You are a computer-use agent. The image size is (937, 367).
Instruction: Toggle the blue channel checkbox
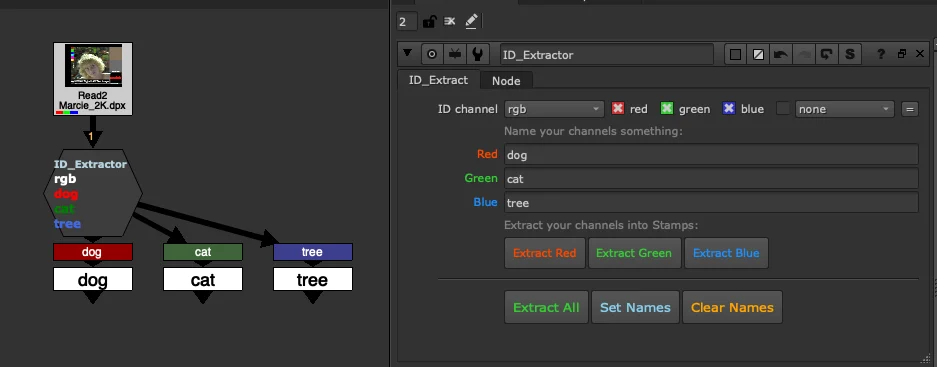pos(728,108)
